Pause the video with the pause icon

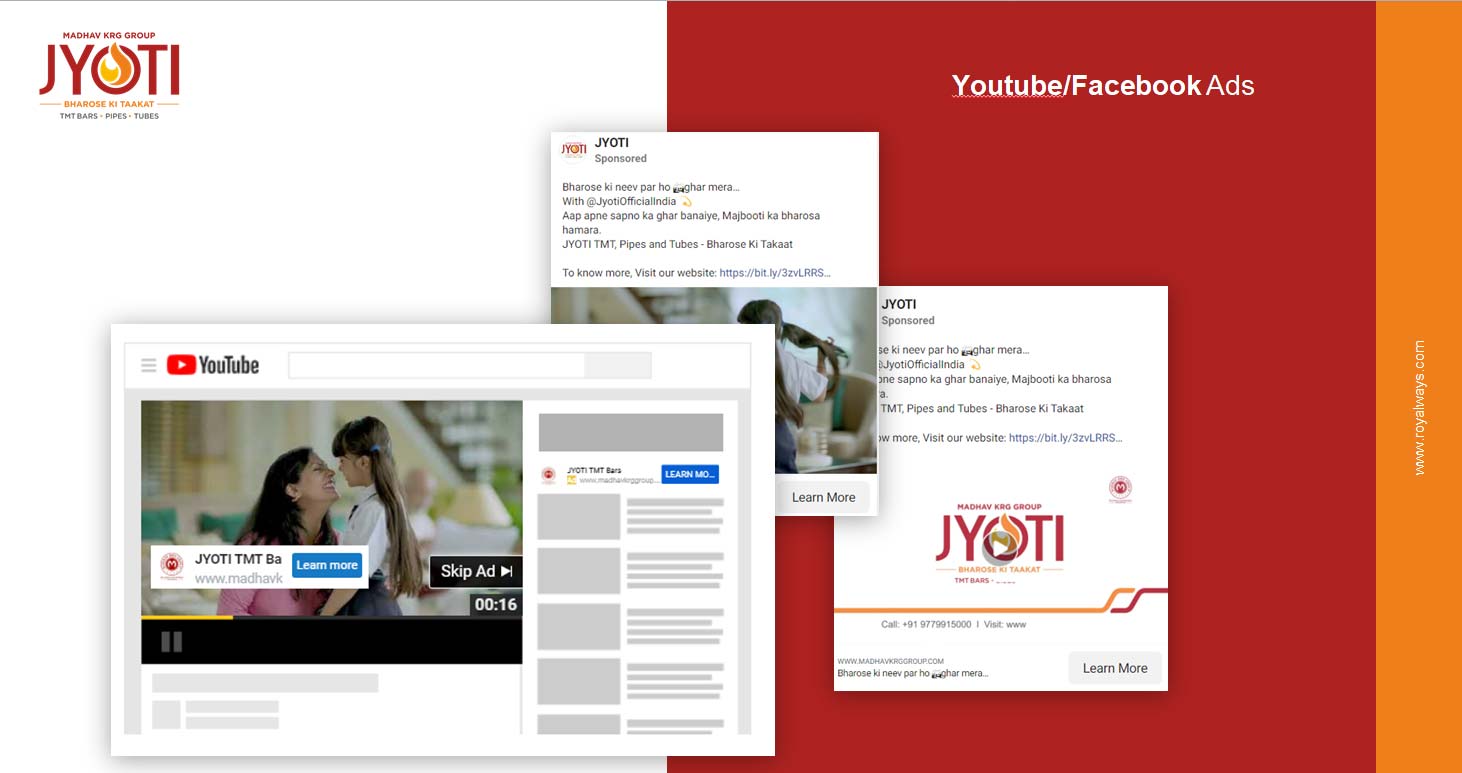(171, 642)
